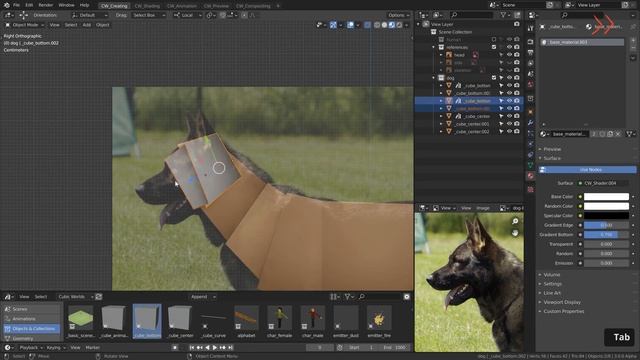Image resolution: width=640 pixels, height=360 pixels.
Task: Hide the _cube_center.002 object eye
Action: 509,131
